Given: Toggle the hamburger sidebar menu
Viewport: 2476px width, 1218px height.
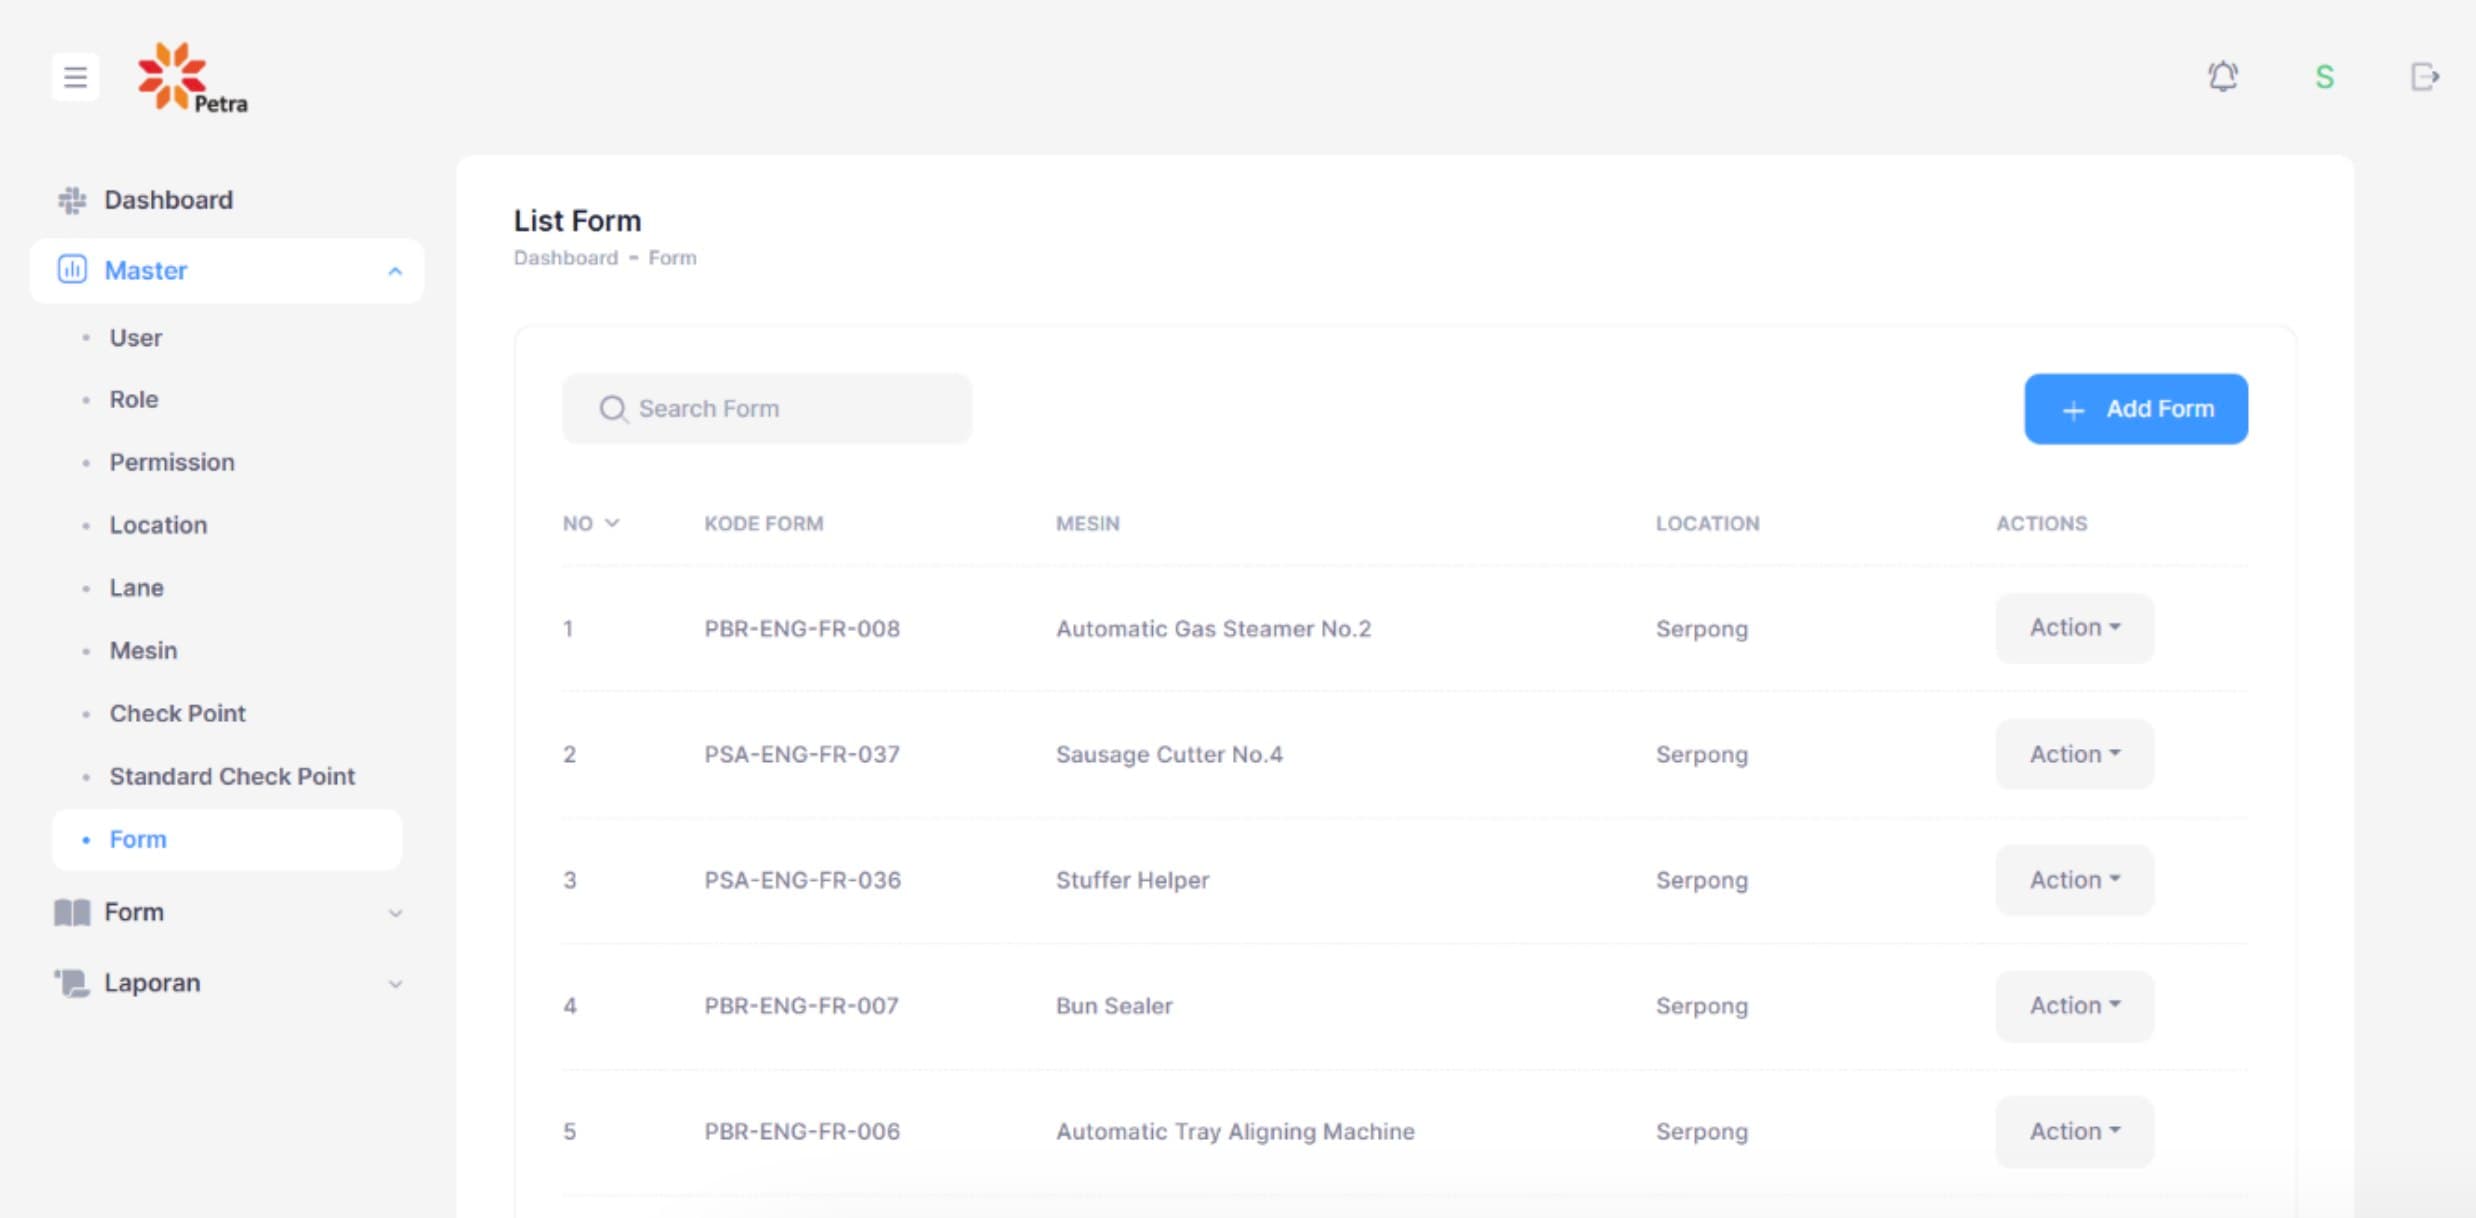Looking at the screenshot, I should 75,77.
